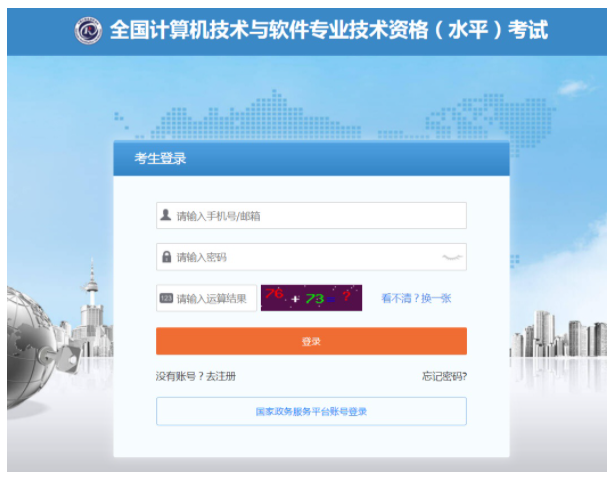The width and height of the screenshot is (616, 478).
Task: Click the red 76 in captcha image
Action: (274, 293)
